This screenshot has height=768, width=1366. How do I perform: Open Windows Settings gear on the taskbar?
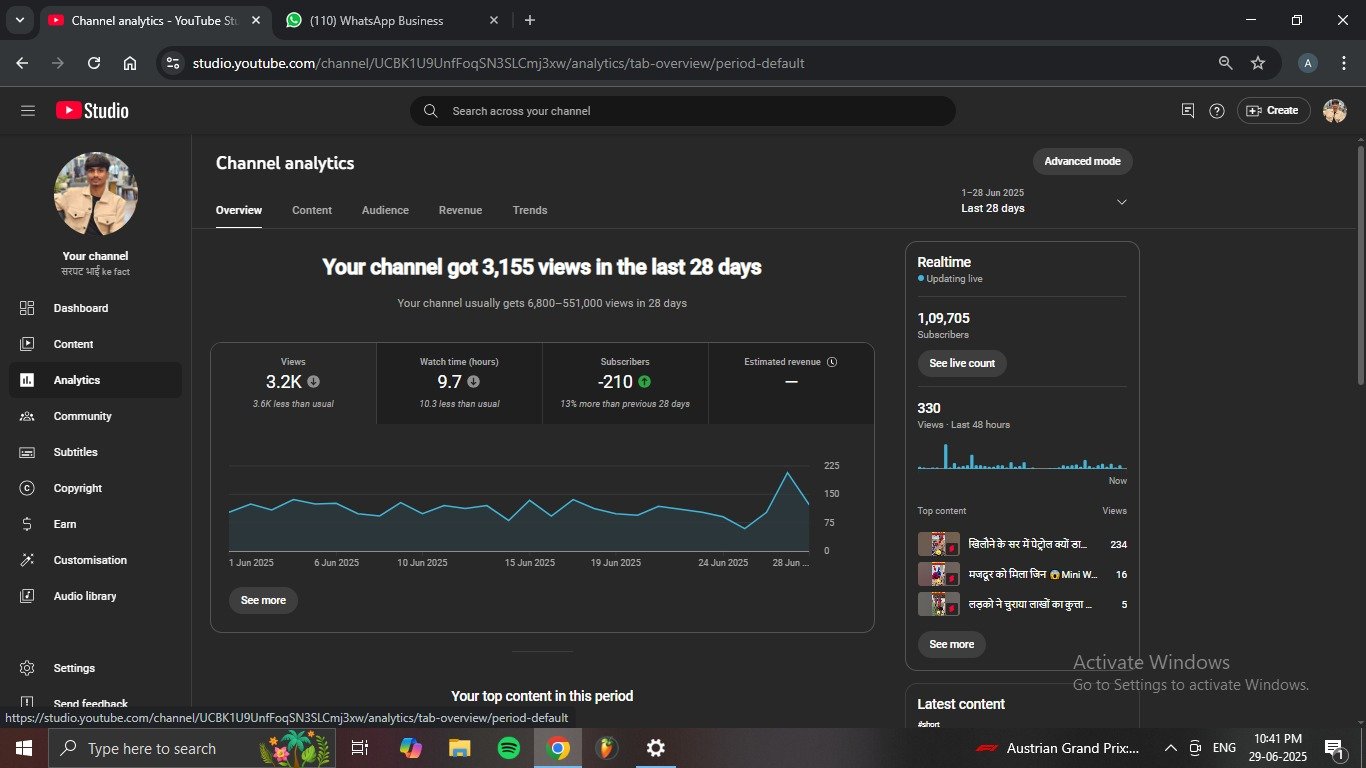656,748
